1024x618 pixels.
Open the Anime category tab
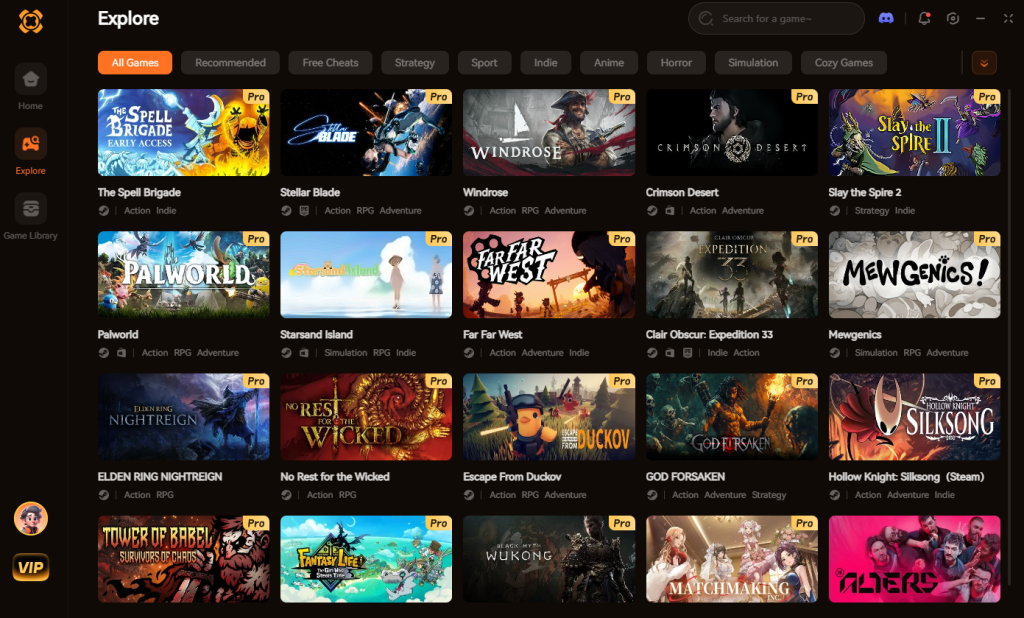(x=609, y=63)
